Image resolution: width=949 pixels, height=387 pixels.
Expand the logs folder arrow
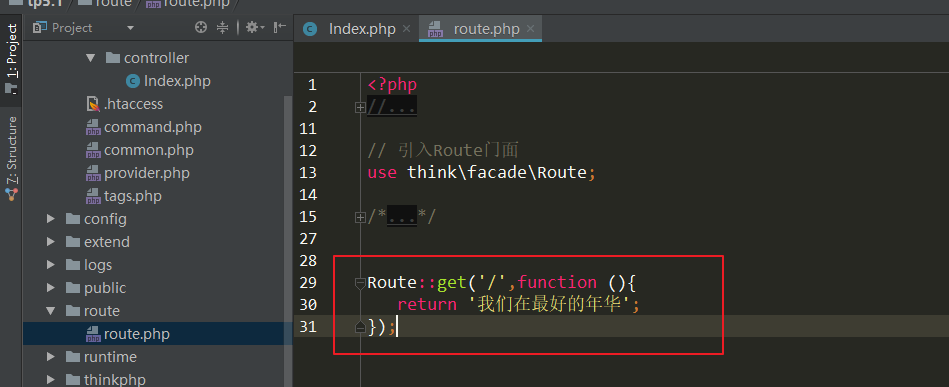pos(51,265)
